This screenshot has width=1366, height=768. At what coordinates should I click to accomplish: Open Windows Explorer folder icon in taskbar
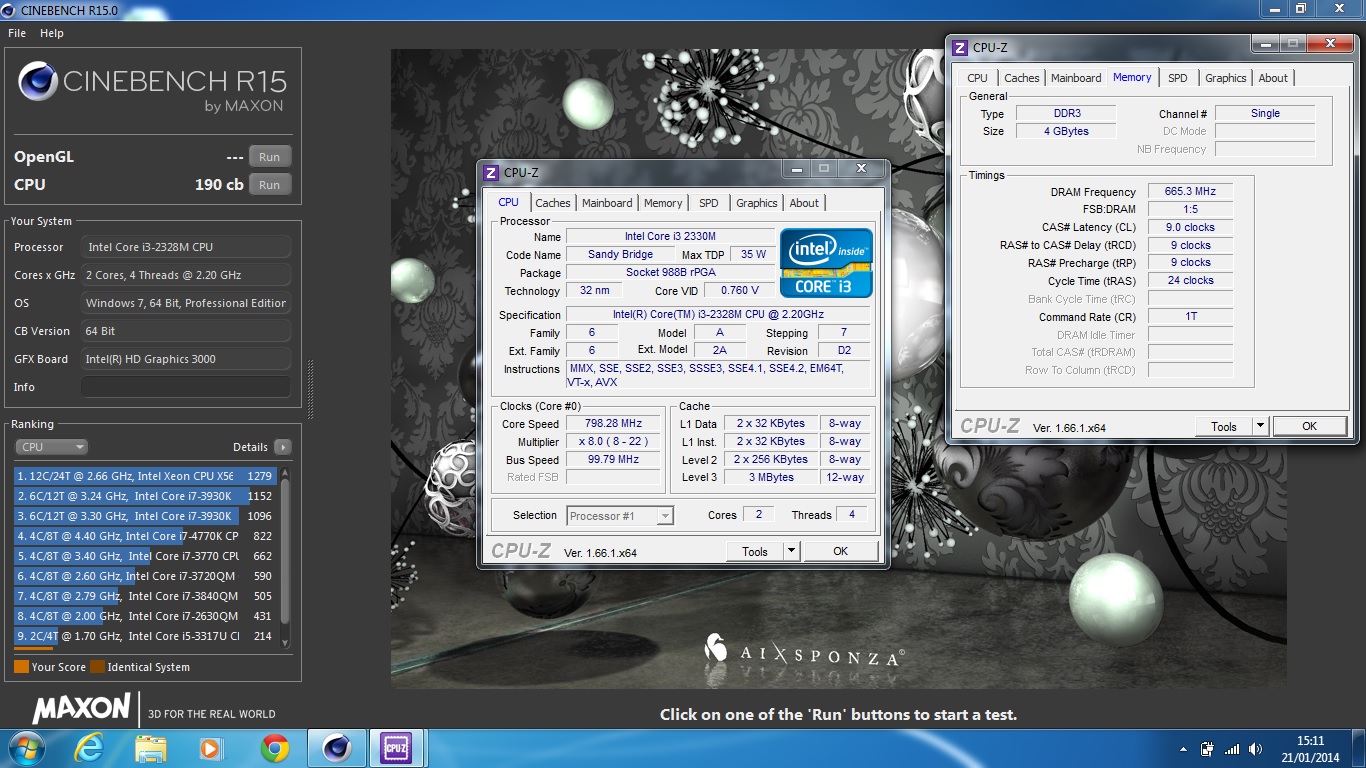click(151, 748)
